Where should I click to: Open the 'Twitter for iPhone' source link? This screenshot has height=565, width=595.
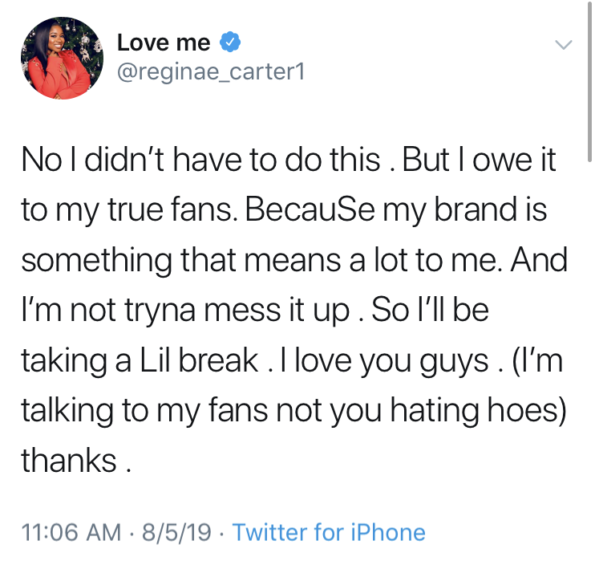[329, 532]
